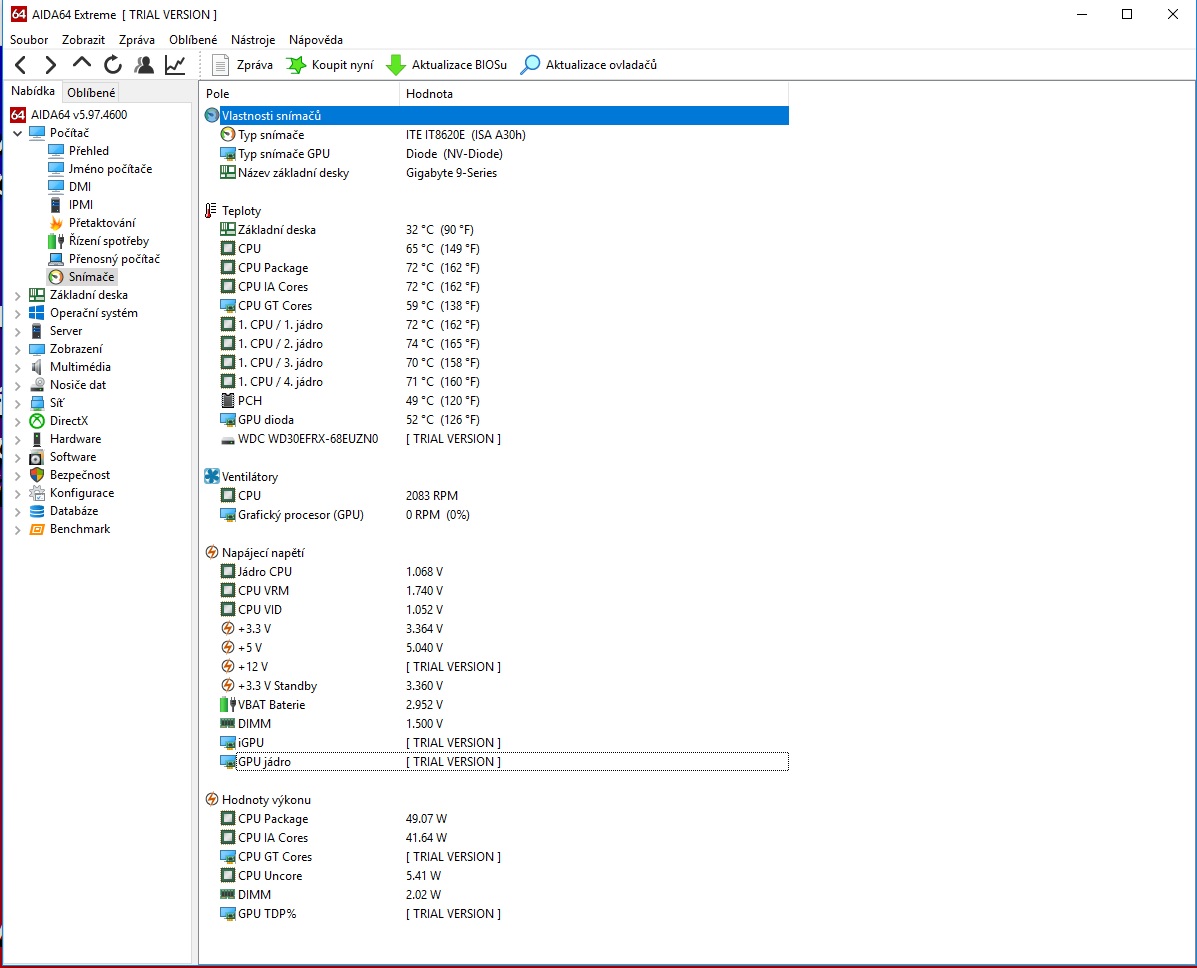
Task: Refresh the sensor readings
Action: [x=113, y=65]
